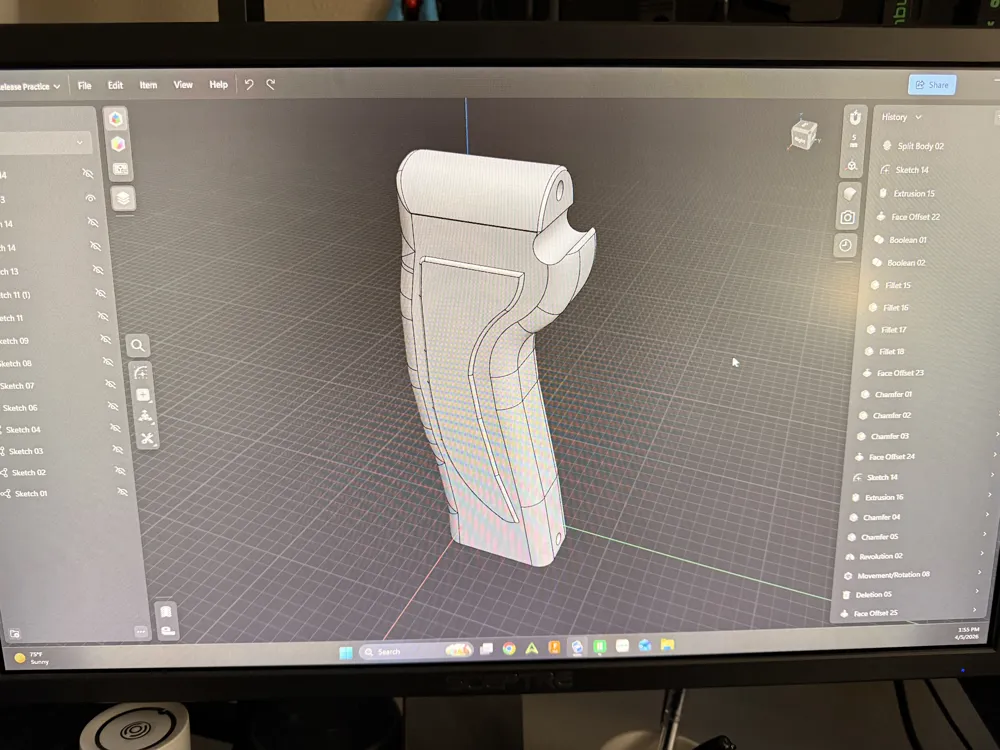Expand the Revolution 02 history step
The height and width of the screenshot is (750, 1000).
coord(982,553)
